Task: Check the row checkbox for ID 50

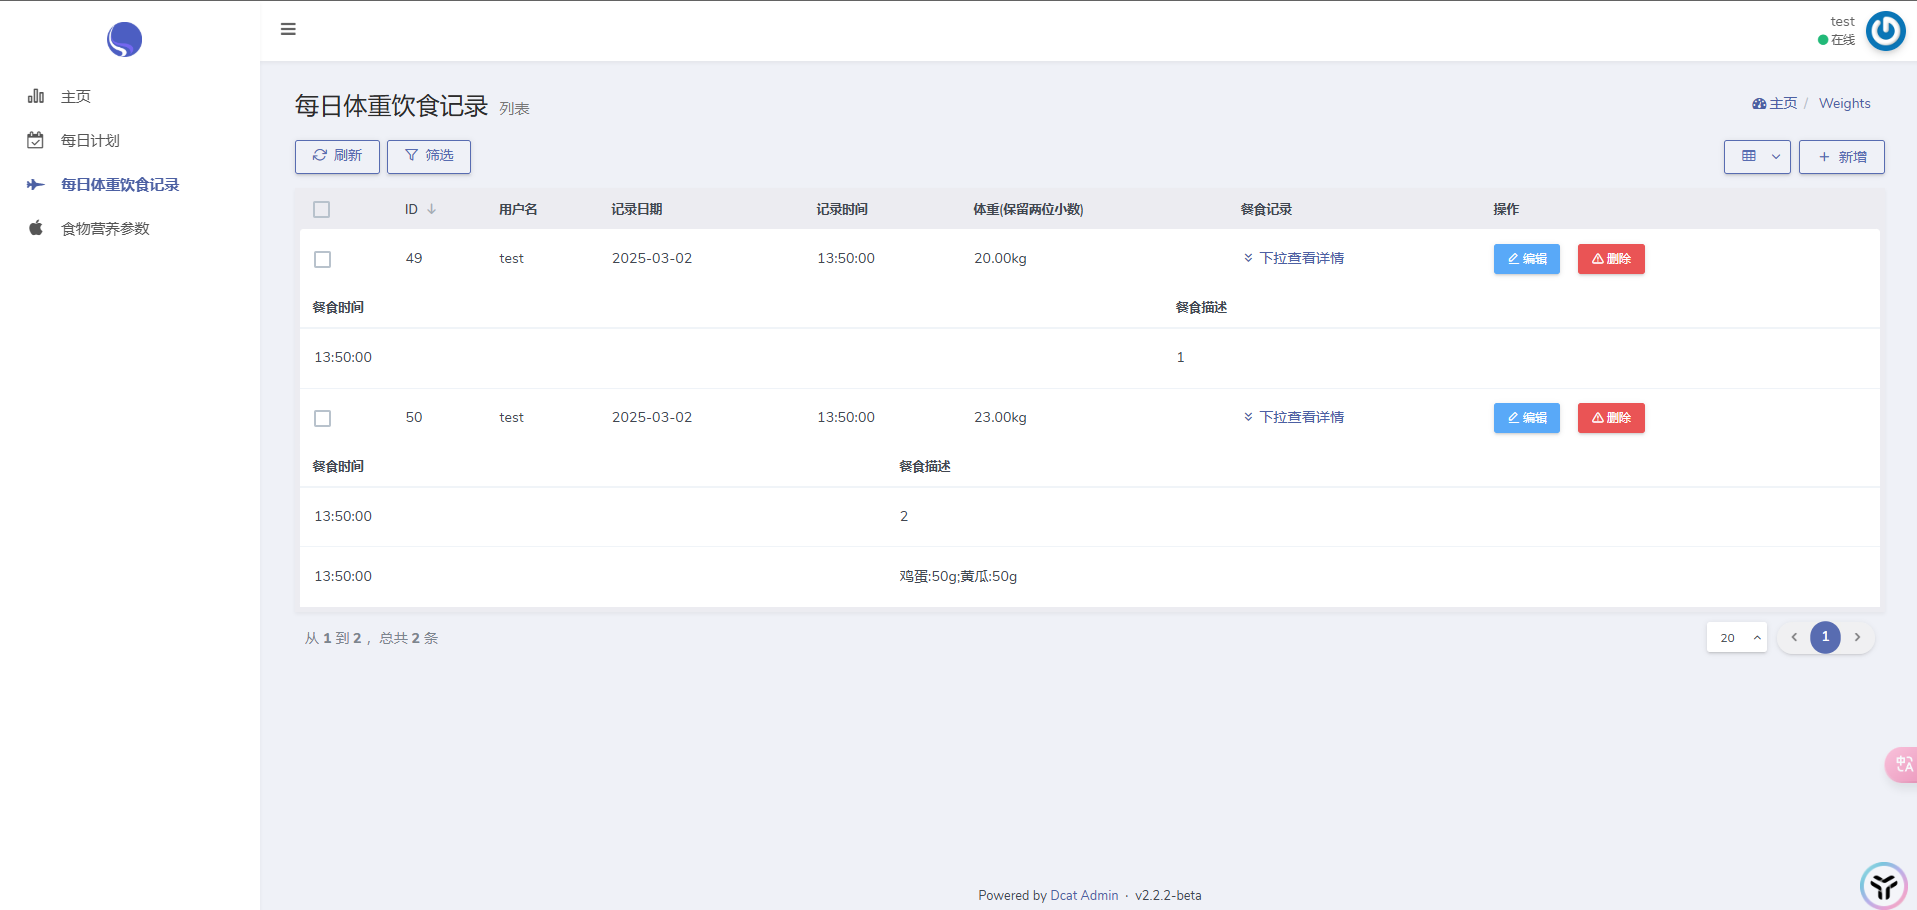Action: pyautogui.click(x=322, y=418)
